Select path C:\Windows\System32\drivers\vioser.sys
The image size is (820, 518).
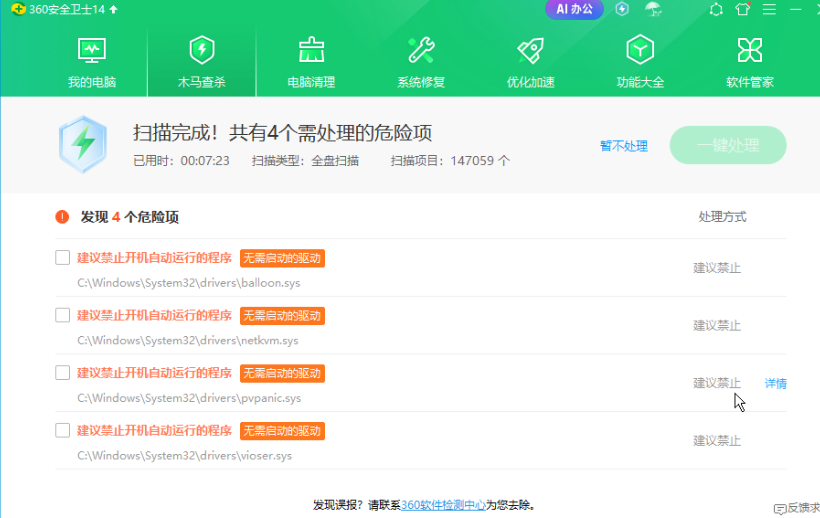[185, 455]
